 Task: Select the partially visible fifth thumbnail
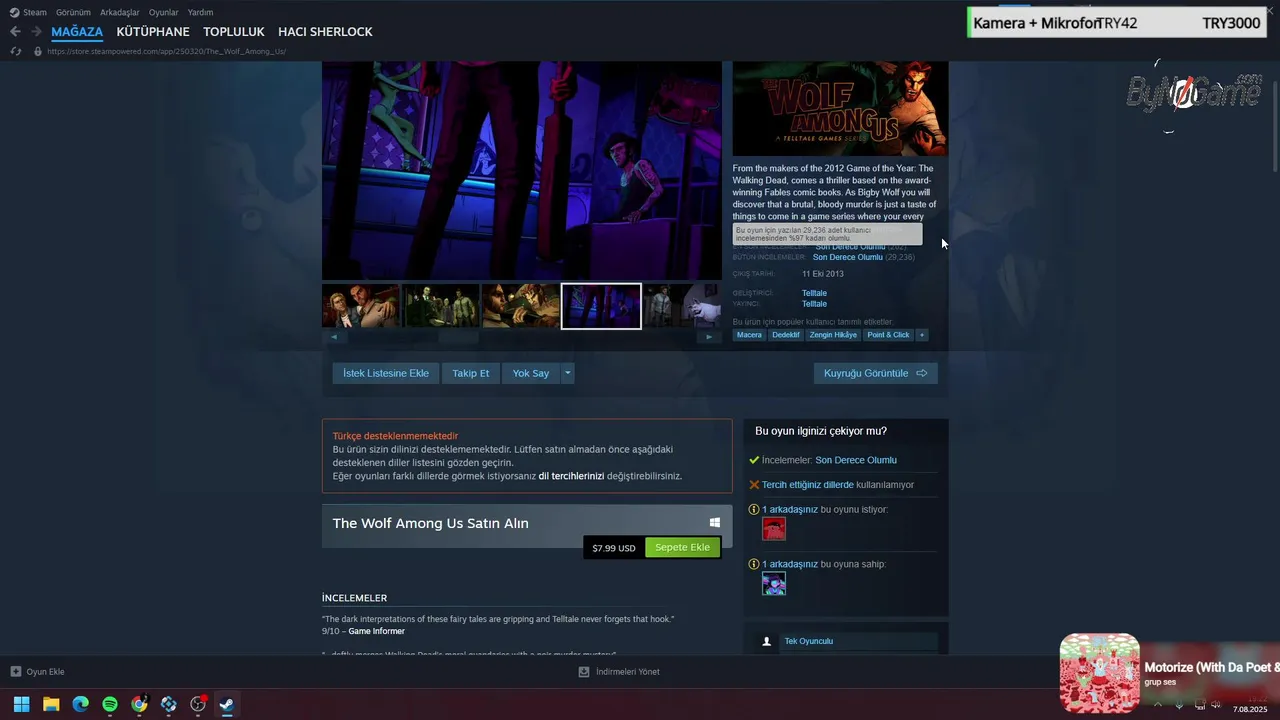[x=682, y=306]
